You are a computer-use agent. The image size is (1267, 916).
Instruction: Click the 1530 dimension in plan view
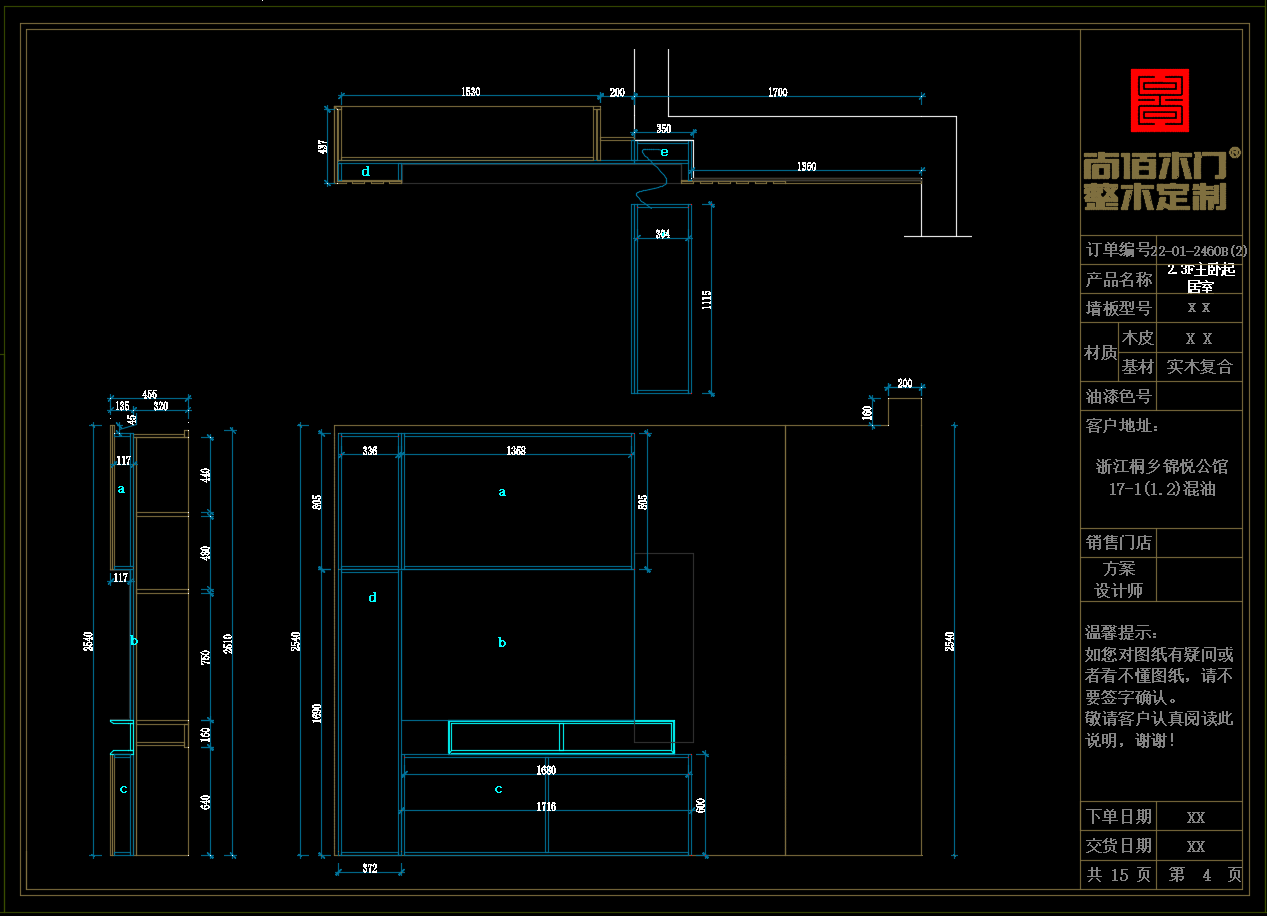tap(470, 92)
